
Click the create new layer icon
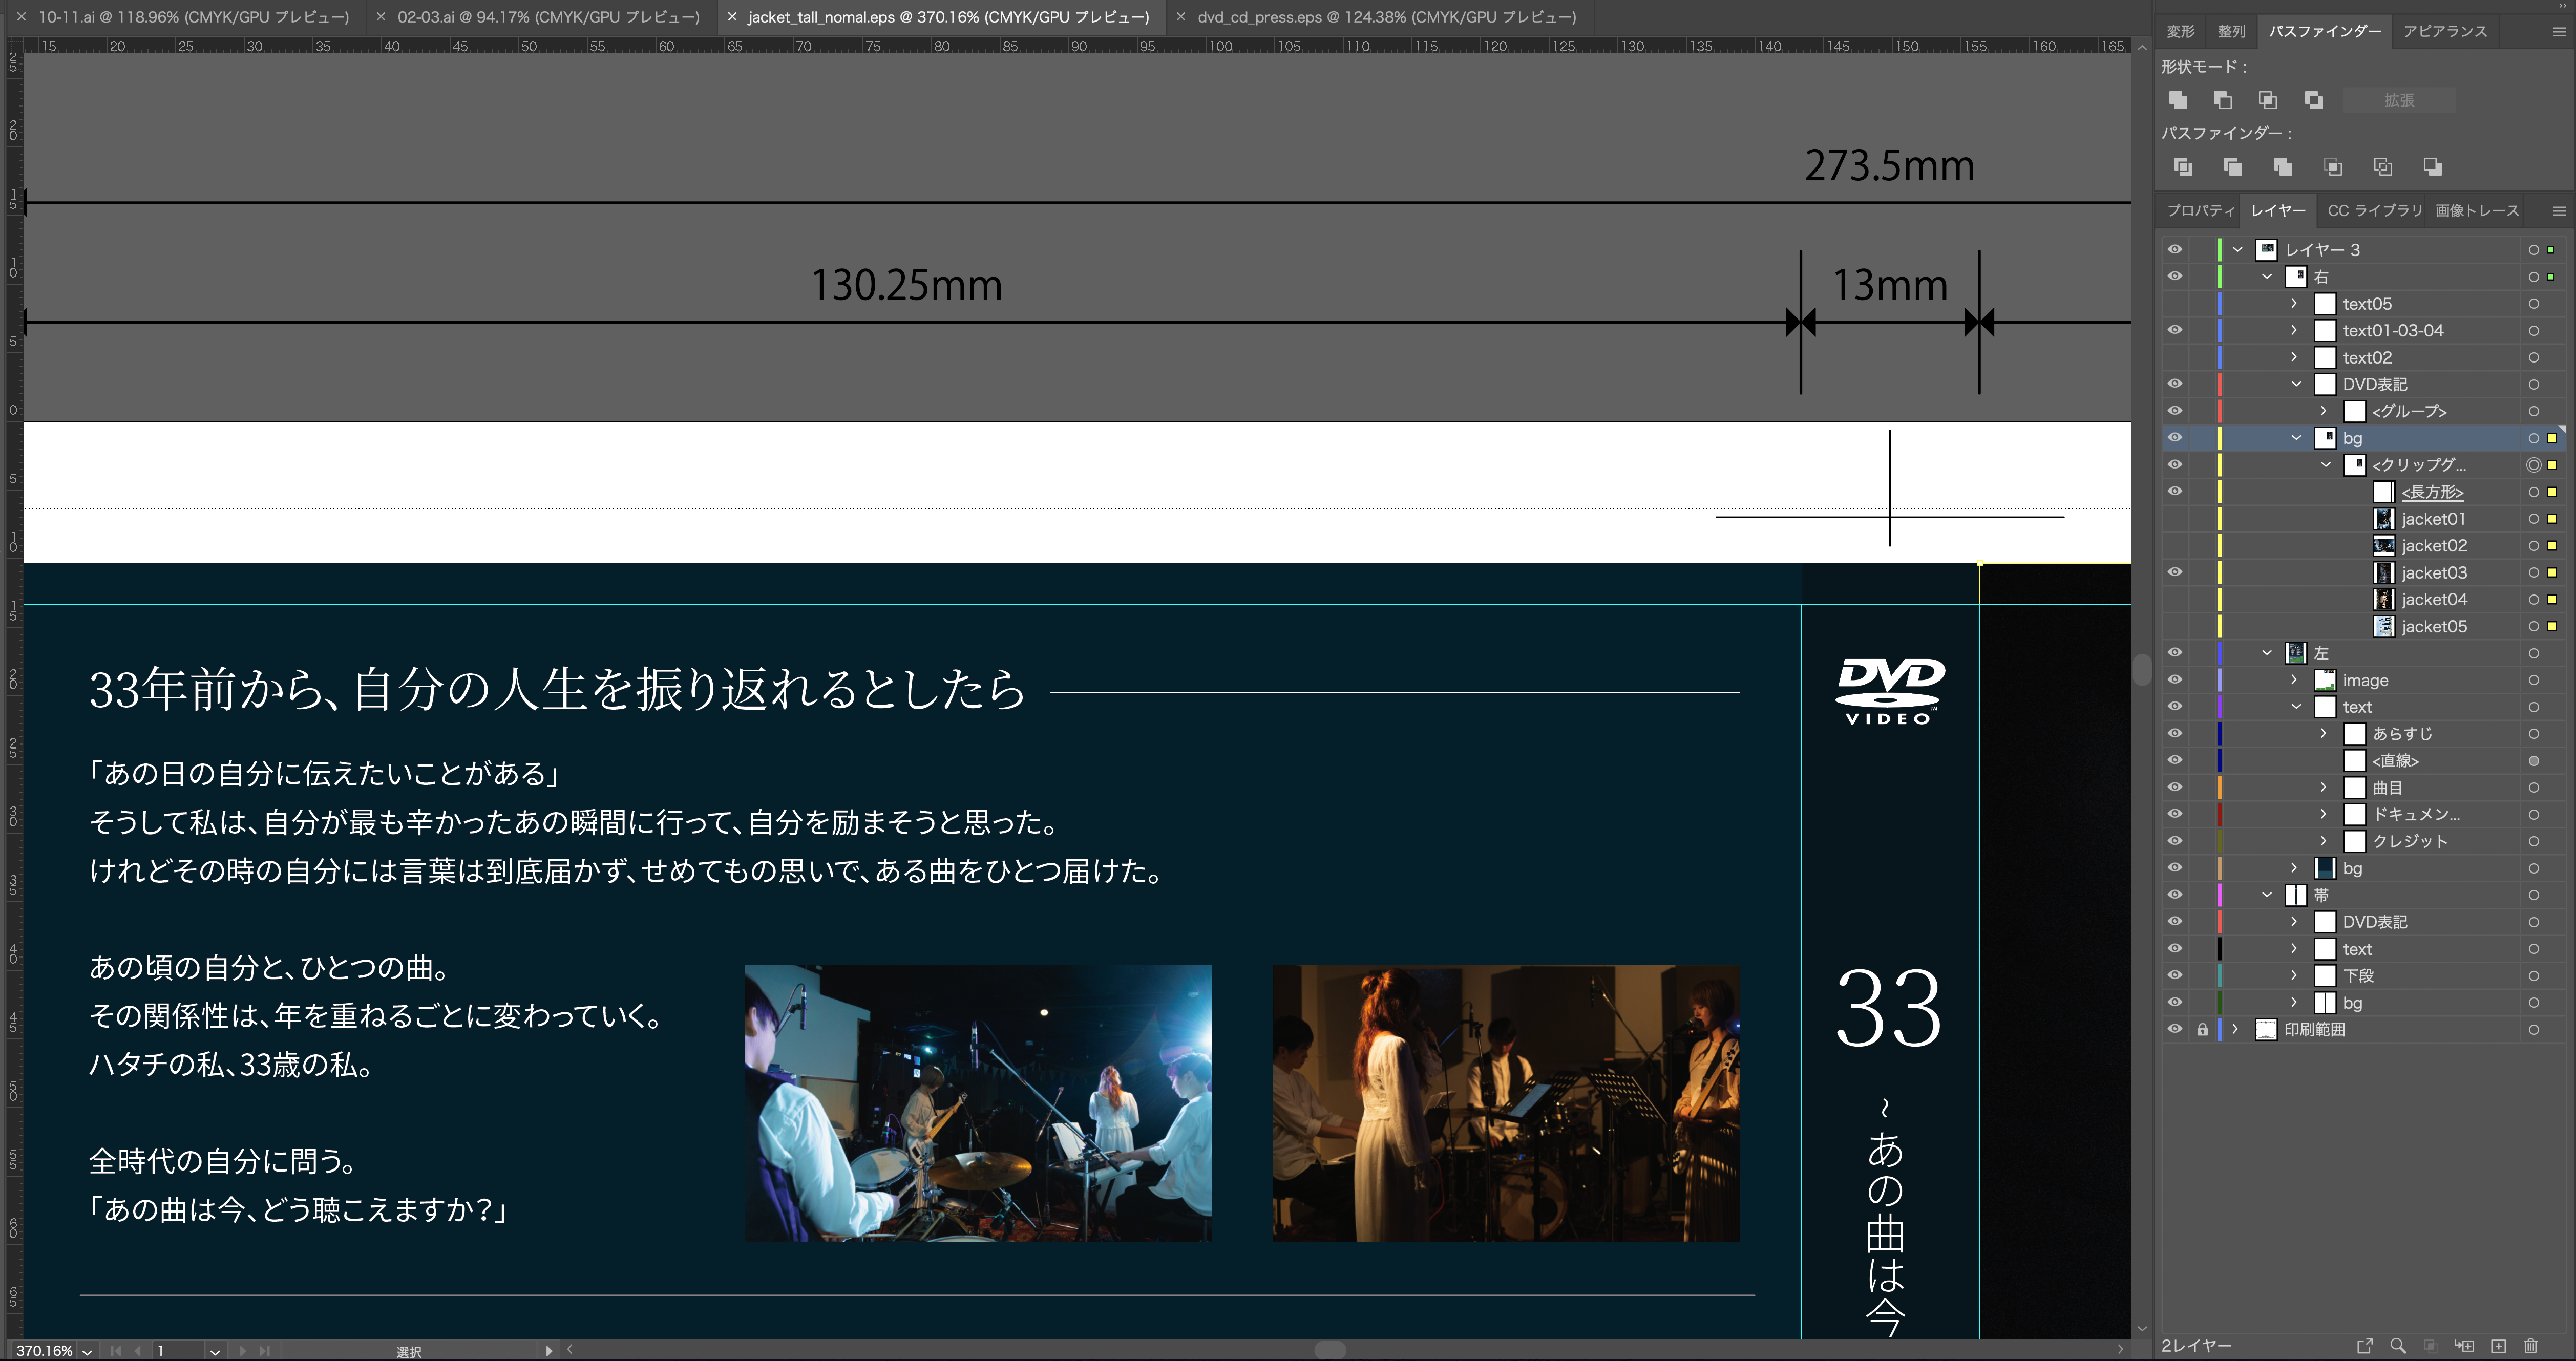2498,1346
